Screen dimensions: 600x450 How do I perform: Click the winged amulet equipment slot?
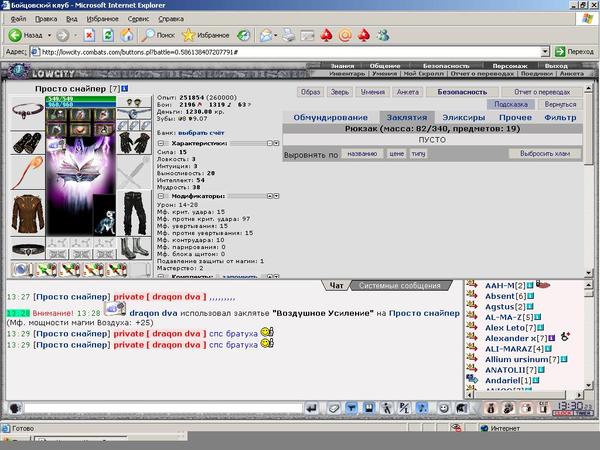tap(134, 113)
